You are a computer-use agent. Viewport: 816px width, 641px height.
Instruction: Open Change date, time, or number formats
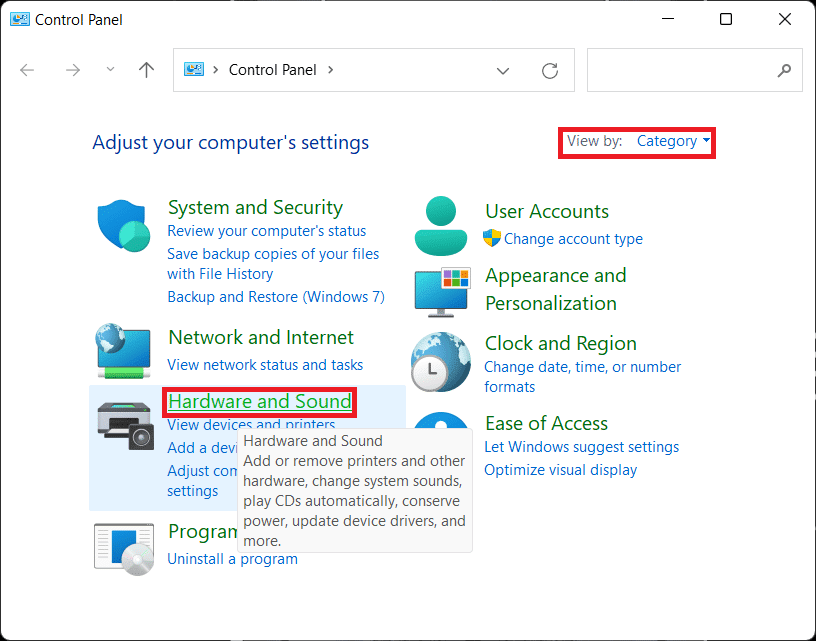[x=582, y=377]
